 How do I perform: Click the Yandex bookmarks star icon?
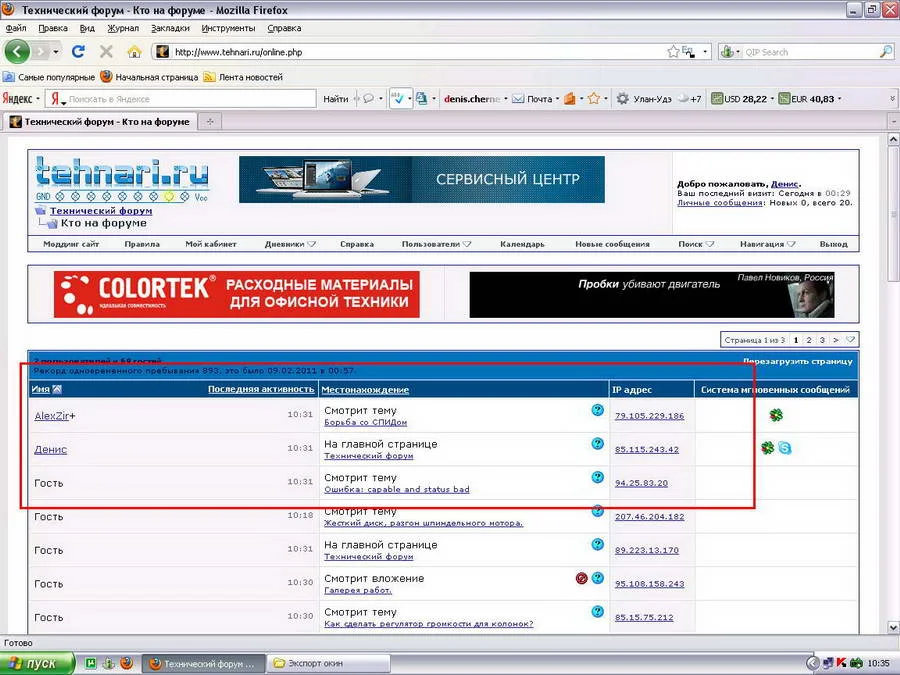click(594, 99)
